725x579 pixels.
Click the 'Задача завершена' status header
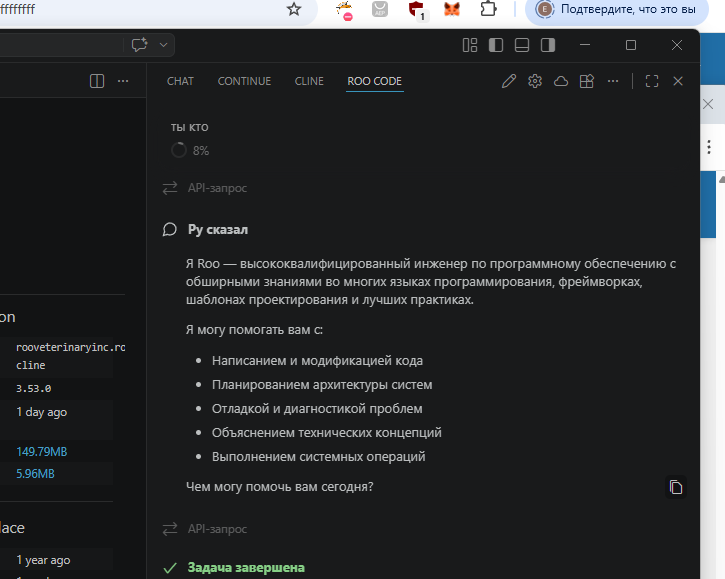pos(246,567)
